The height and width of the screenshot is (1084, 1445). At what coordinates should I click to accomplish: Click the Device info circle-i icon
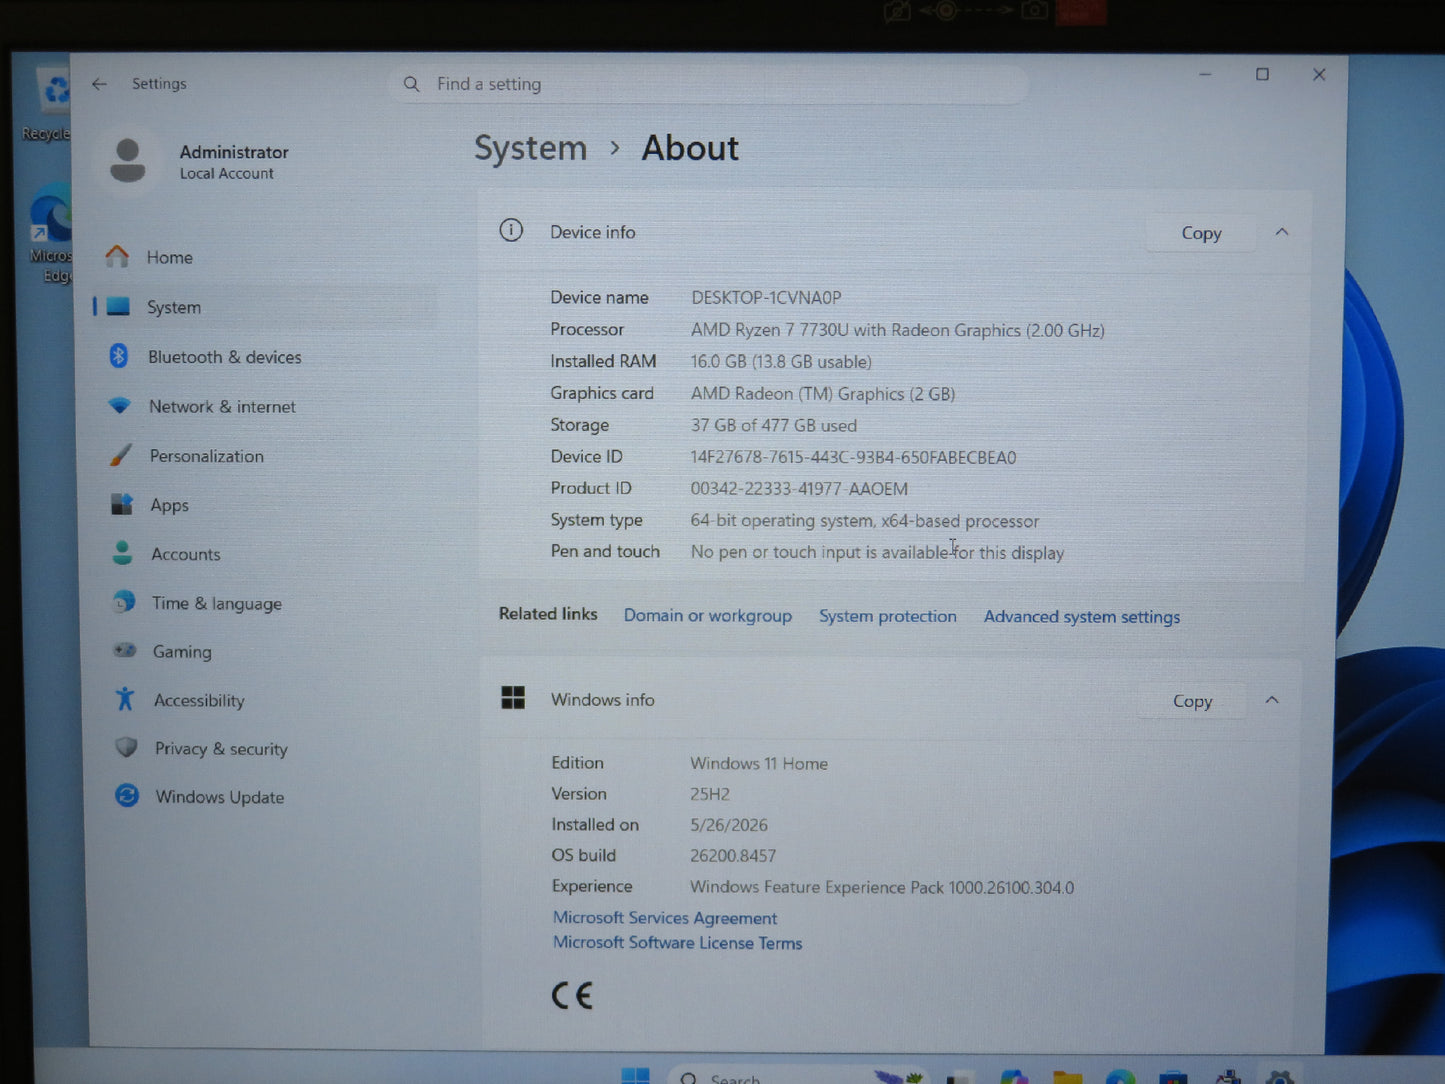(x=511, y=231)
